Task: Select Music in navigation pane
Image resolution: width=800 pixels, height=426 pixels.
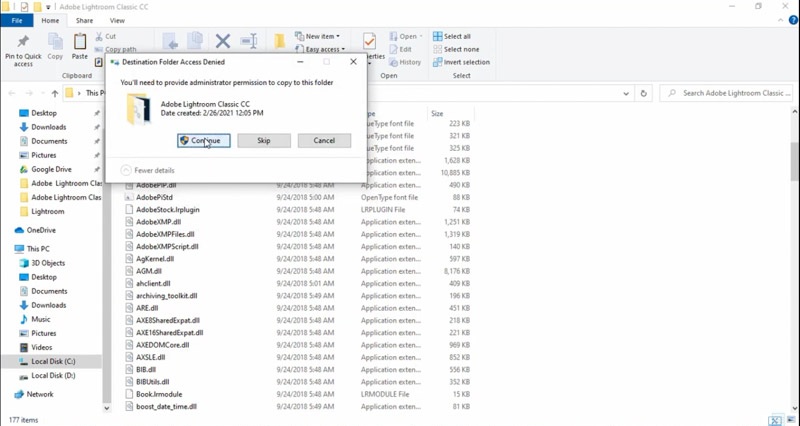Action: (x=40, y=319)
